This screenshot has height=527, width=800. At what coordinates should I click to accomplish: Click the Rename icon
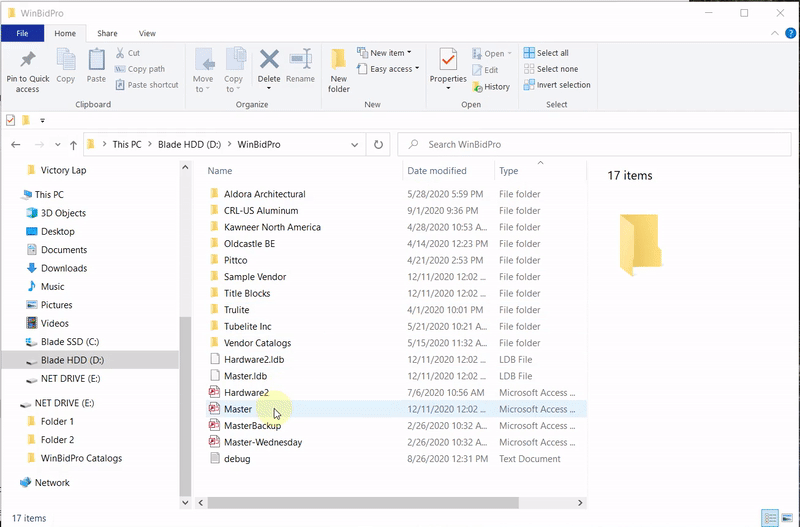coord(301,59)
